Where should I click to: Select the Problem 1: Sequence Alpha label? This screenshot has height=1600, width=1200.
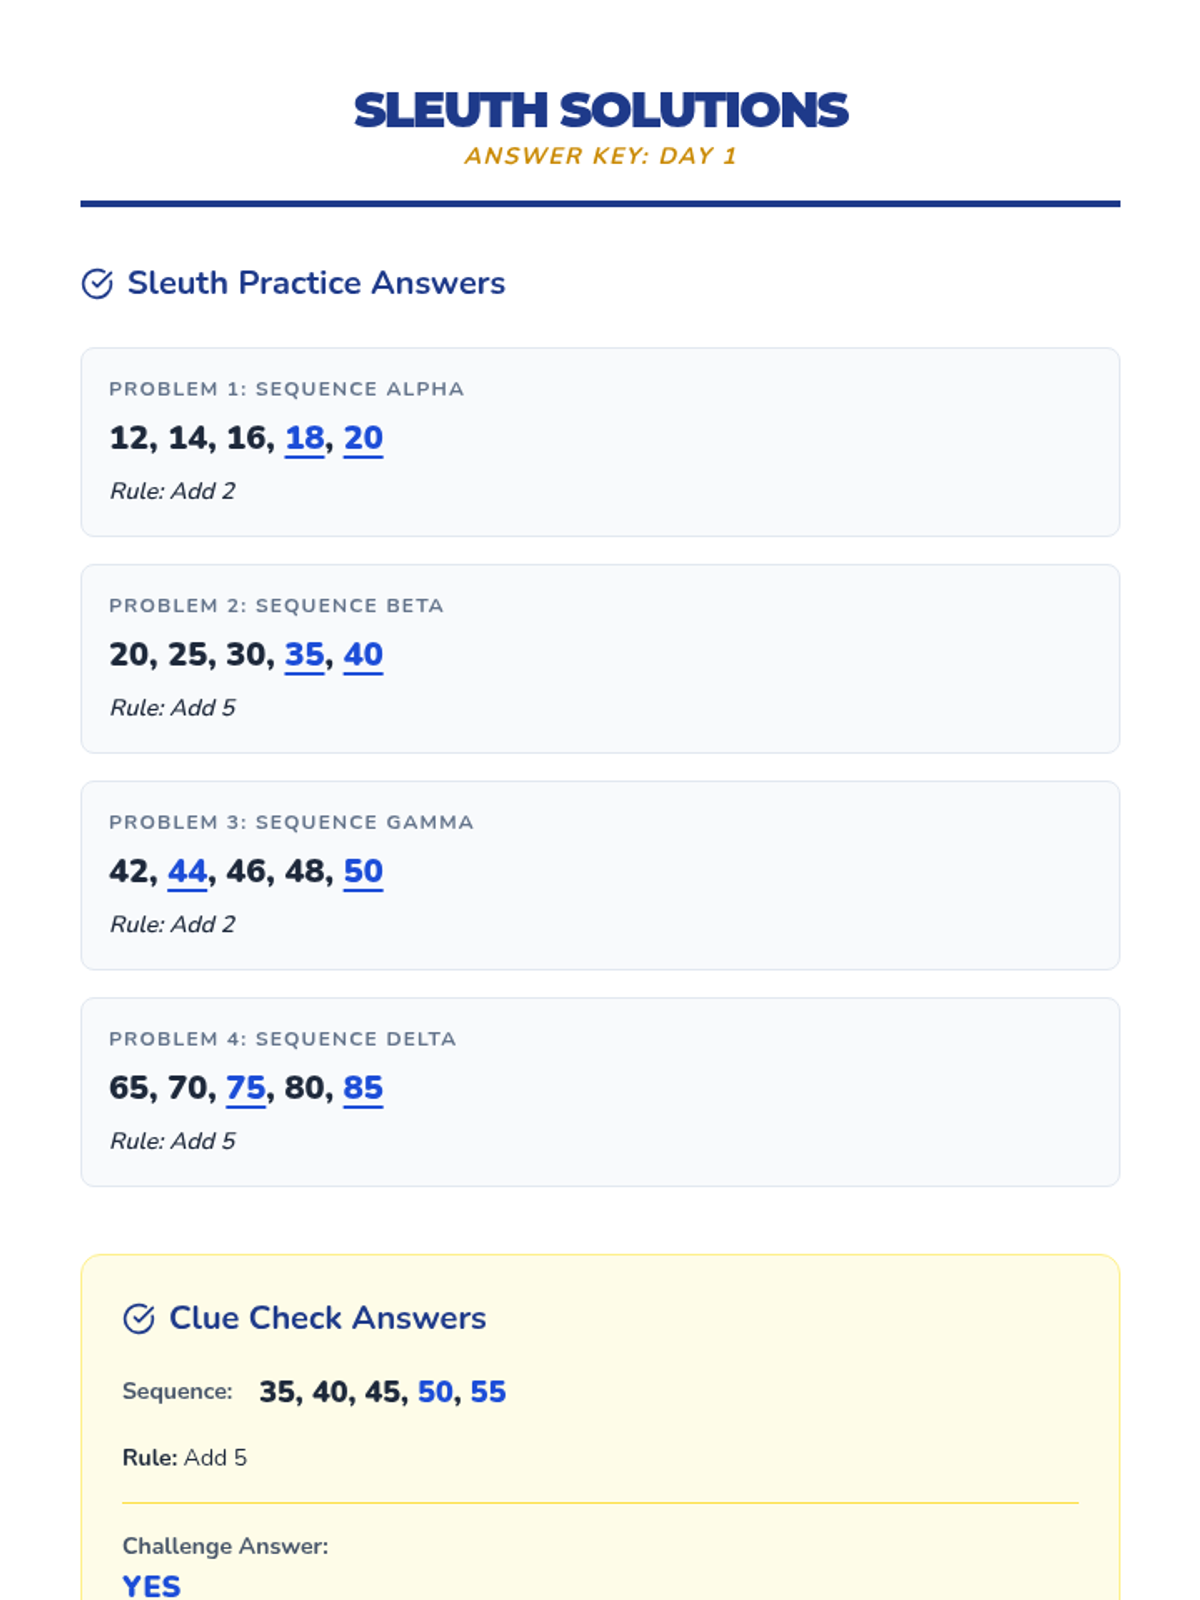pos(286,389)
